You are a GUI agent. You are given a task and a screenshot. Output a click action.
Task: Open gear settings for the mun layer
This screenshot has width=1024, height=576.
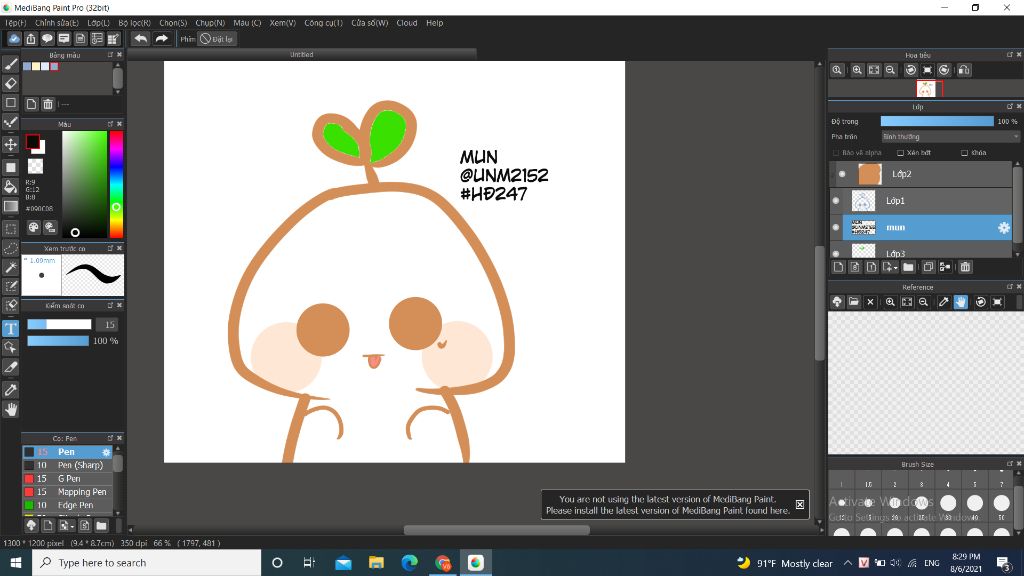1004,227
